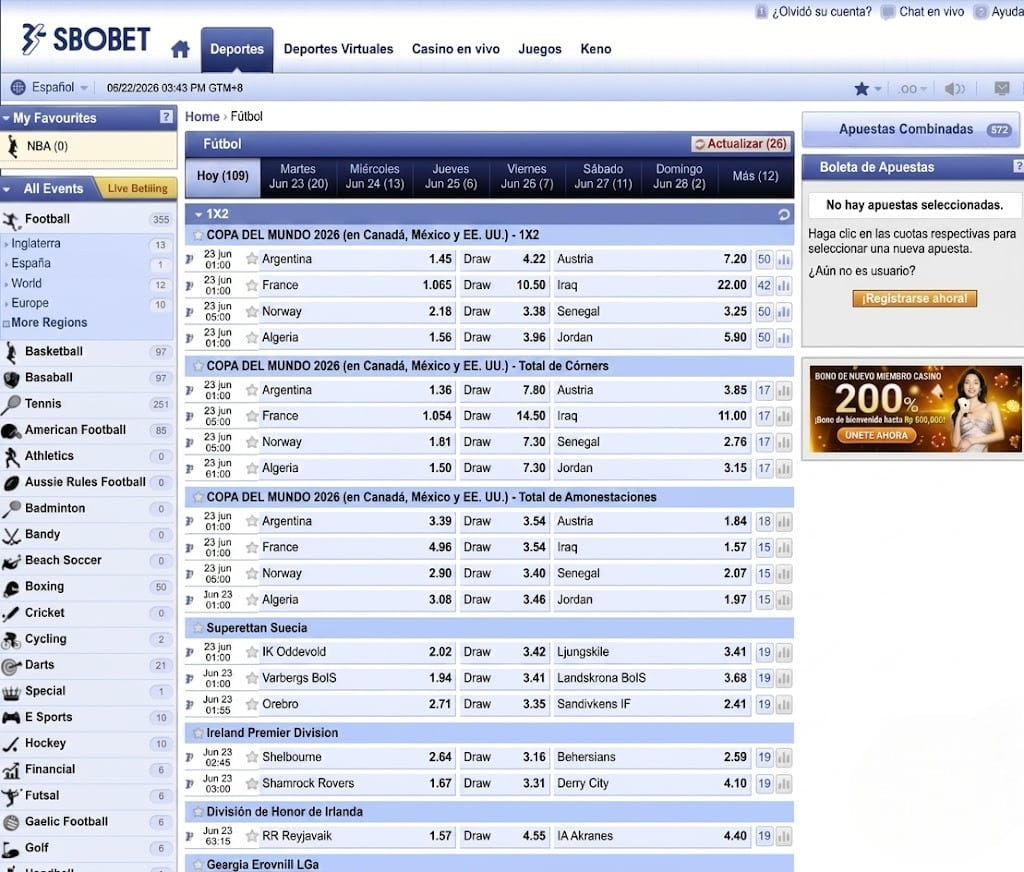This screenshot has width=1024, height=872.
Task: Open the messages envelope icon
Action: (x=1001, y=88)
